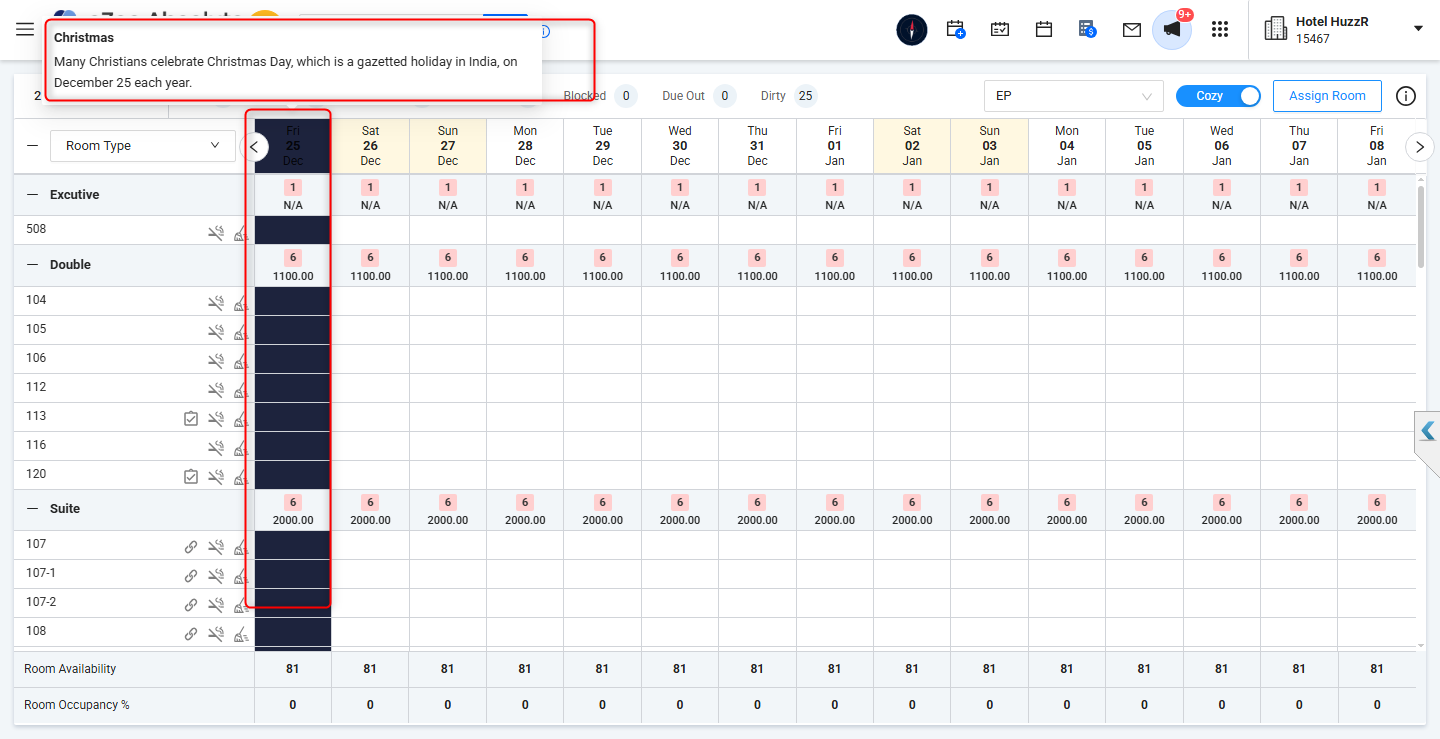Click the Room Occupancy % label
This screenshot has width=1440, height=739.
point(77,705)
